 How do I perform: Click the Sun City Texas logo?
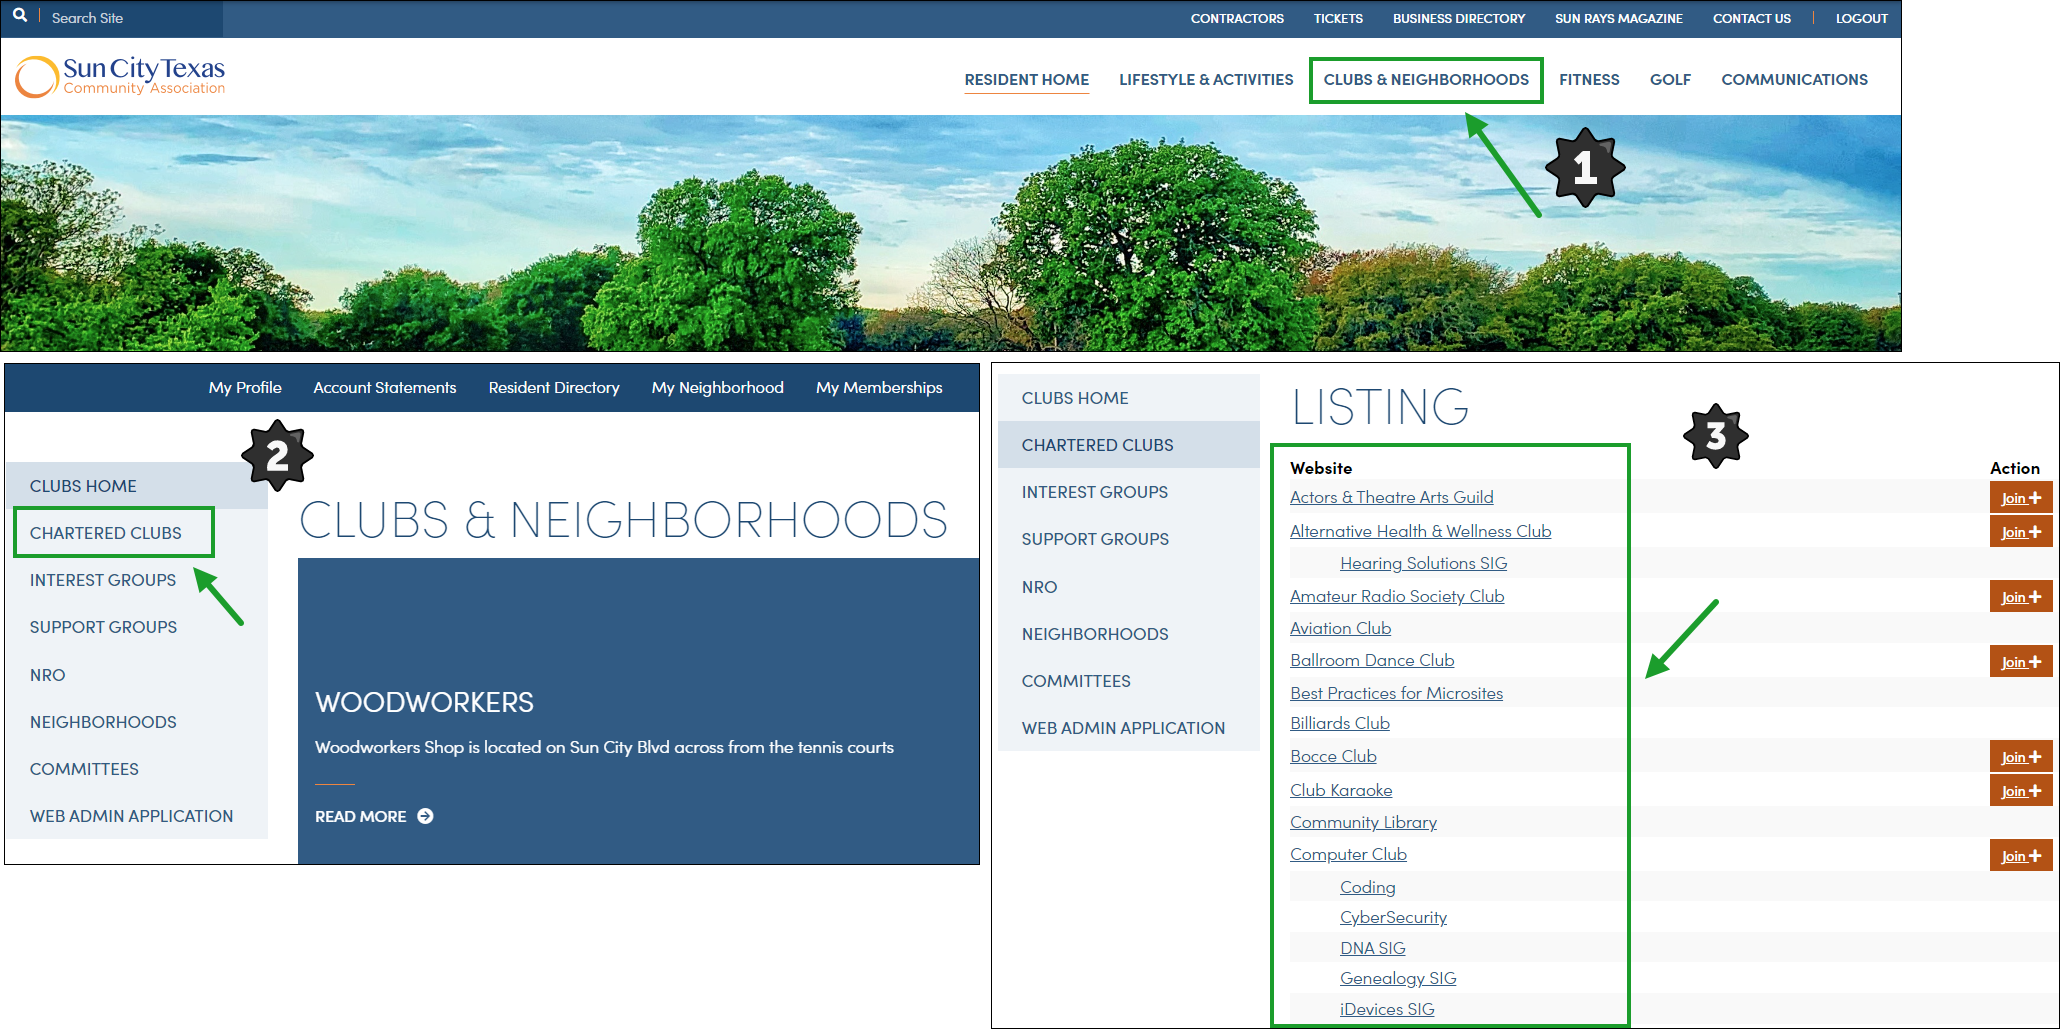point(120,77)
